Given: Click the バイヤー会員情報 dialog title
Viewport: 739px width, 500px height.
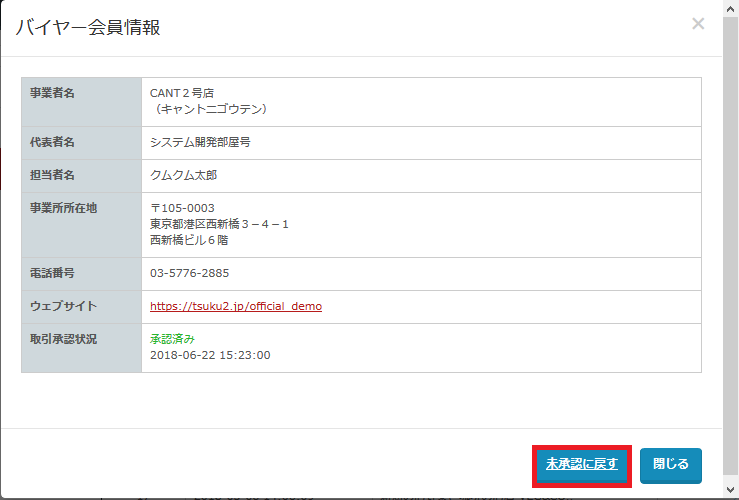Looking at the screenshot, I should click(x=88, y=28).
